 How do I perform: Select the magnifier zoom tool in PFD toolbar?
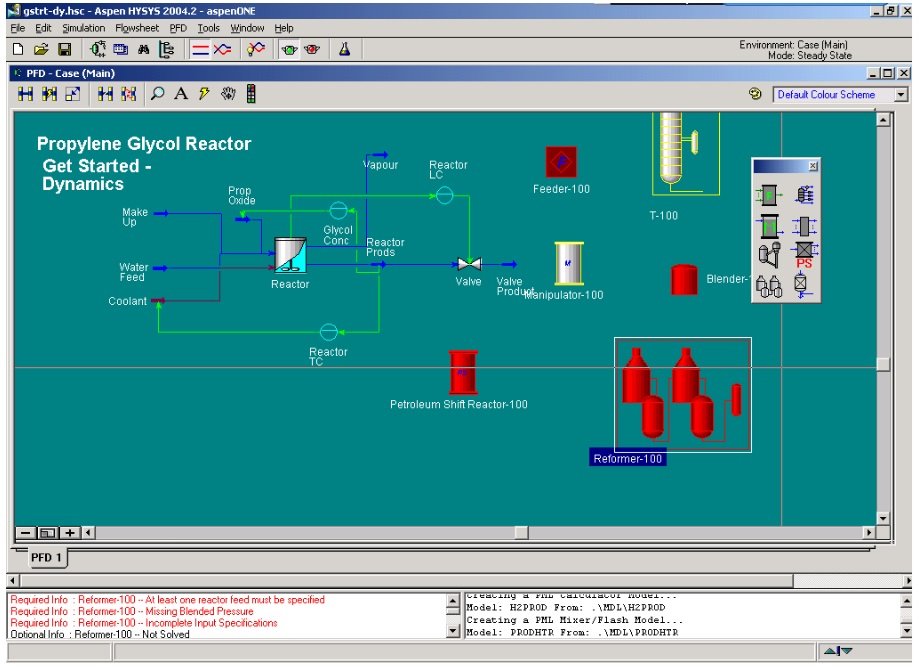click(157, 94)
